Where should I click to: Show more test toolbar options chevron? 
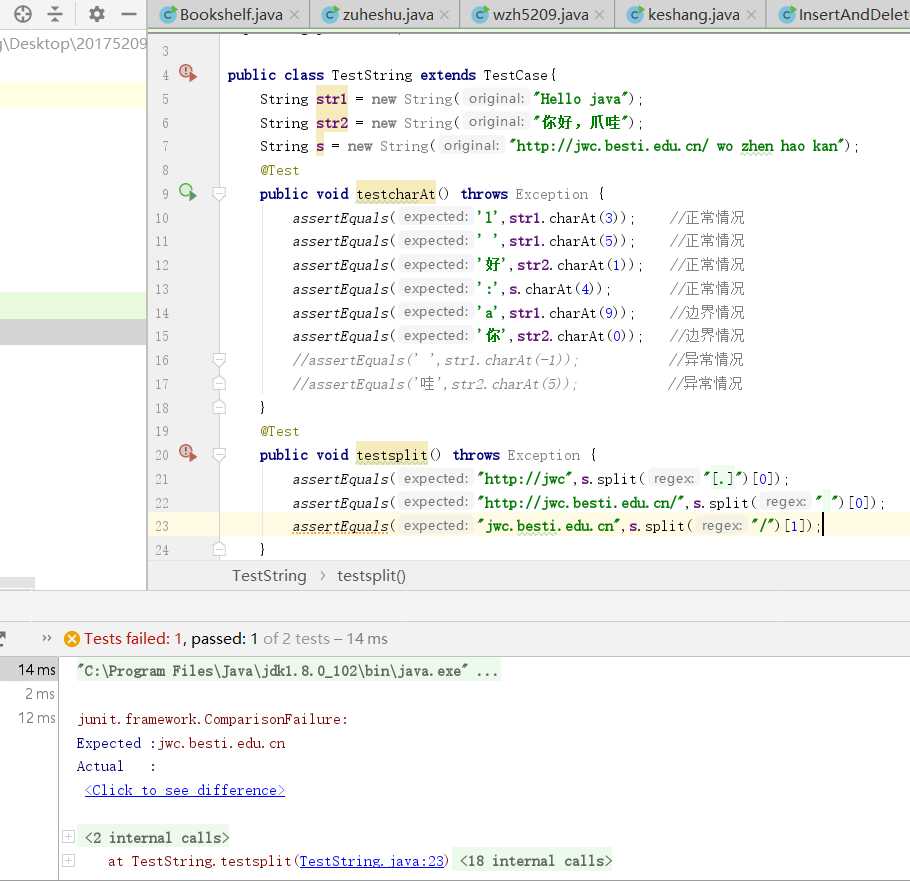tap(46, 638)
